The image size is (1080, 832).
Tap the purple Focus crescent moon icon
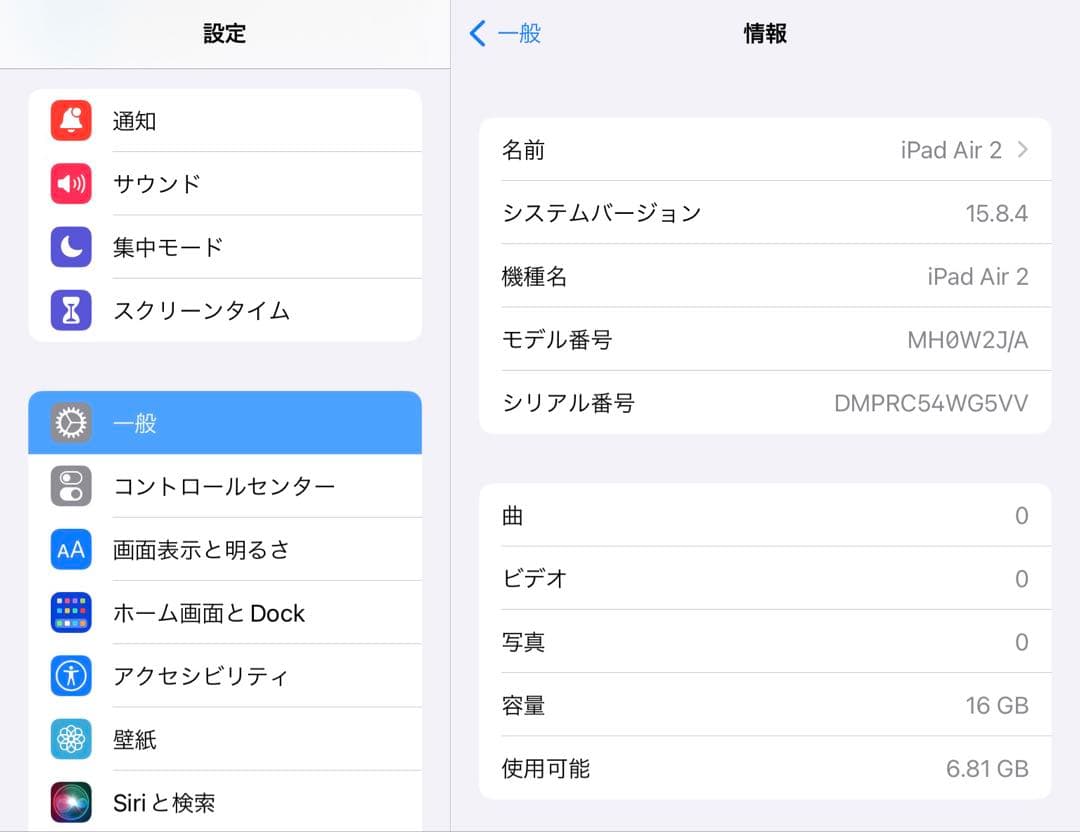(x=70, y=247)
